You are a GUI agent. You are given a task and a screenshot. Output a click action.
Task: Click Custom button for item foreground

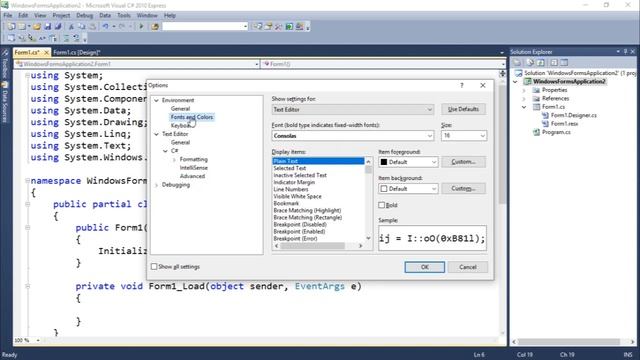pos(463,162)
